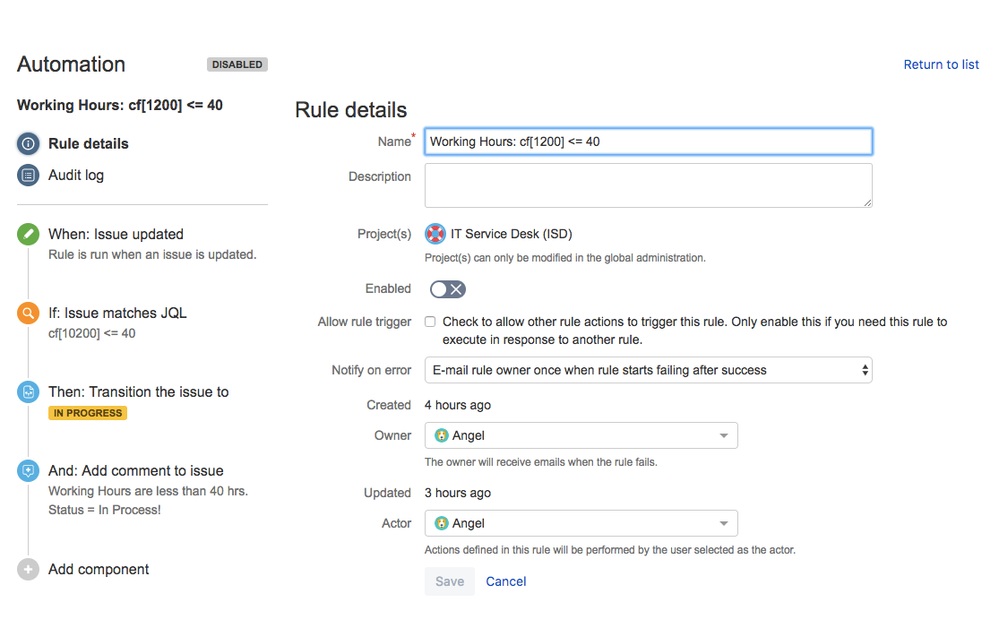This screenshot has width=999, height=636.
Task: Click the IT Service Desk project lifebuoy icon
Action: (435, 234)
